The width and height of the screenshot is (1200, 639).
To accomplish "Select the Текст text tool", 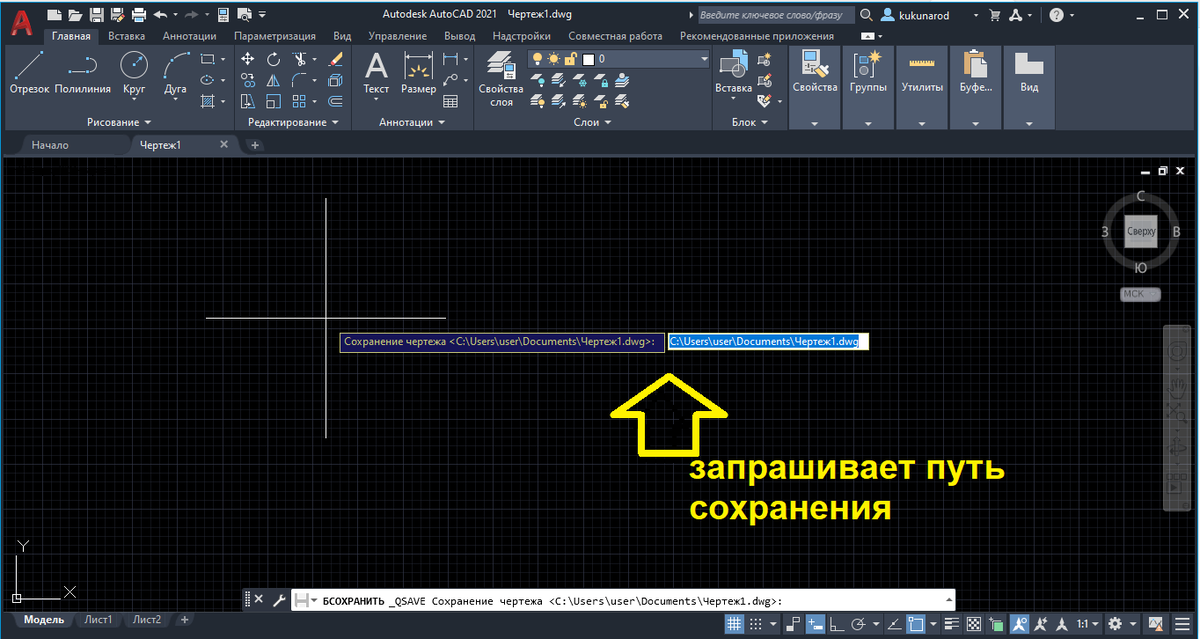I will tap(376, 73).
